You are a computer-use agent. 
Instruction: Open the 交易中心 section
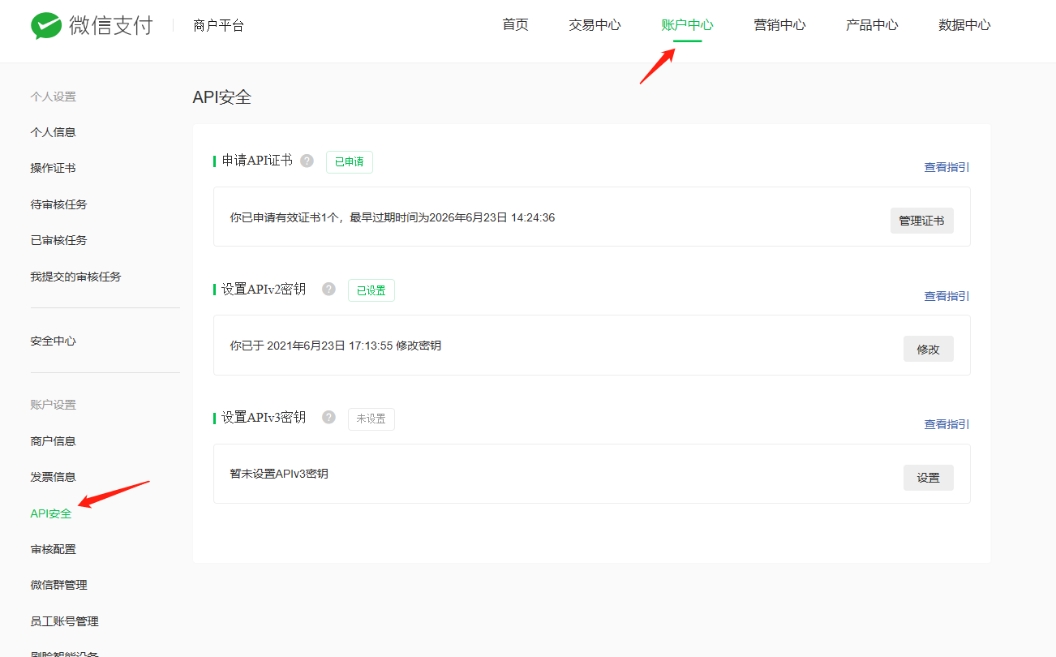pos(595,25)
